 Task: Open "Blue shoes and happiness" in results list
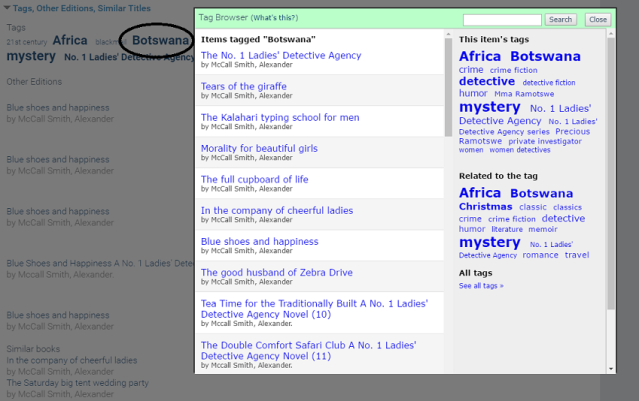[259, 241]
